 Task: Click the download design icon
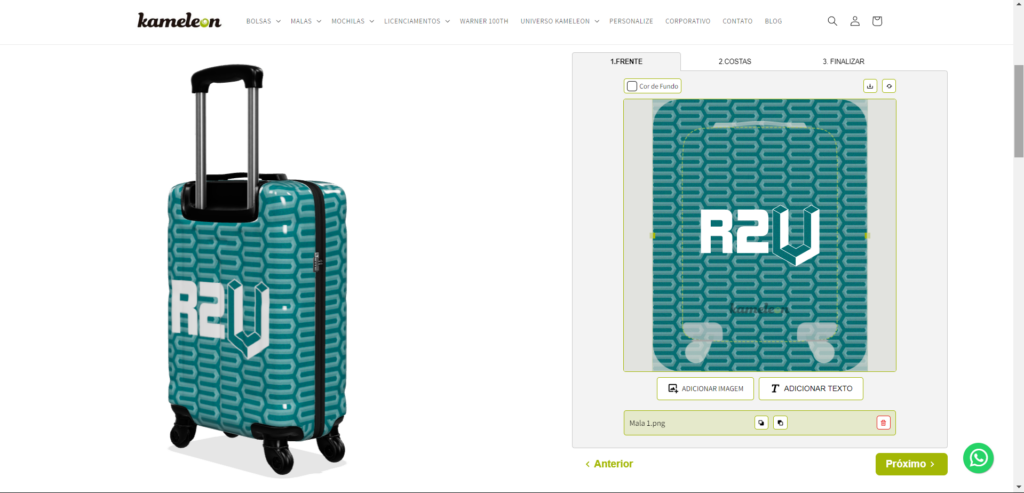point(869,86)
